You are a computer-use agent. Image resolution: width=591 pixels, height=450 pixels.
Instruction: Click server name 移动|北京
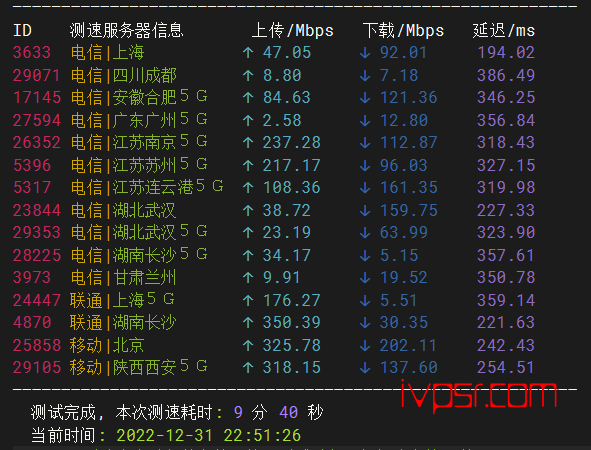pyautogui.click(x=107, y=345)
